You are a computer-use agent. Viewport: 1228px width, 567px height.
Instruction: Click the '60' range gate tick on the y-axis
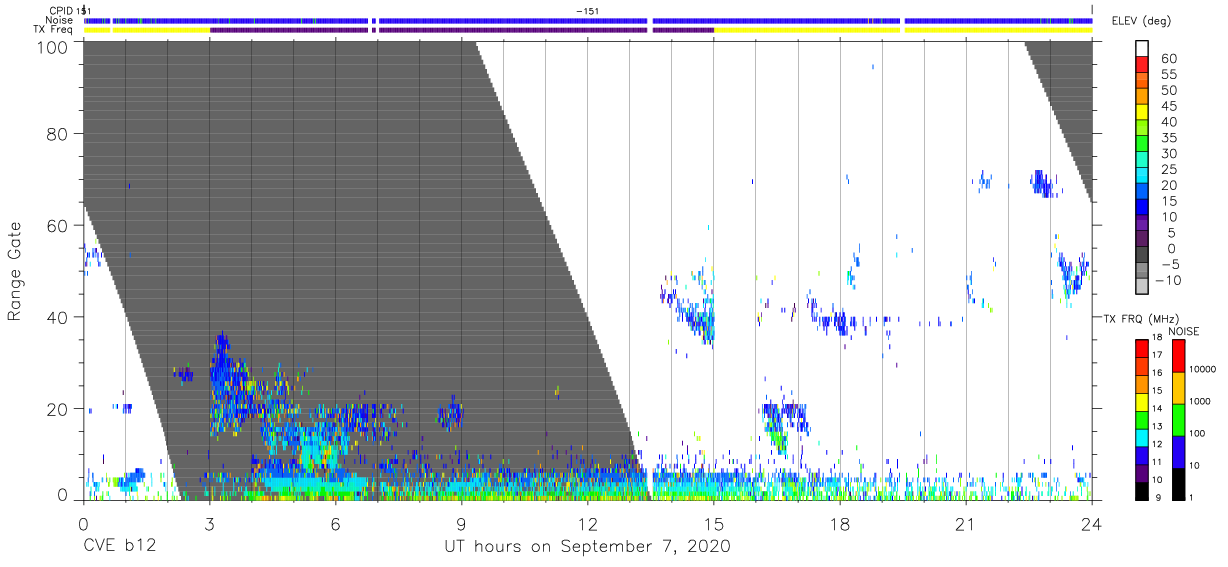click(57, 226)
